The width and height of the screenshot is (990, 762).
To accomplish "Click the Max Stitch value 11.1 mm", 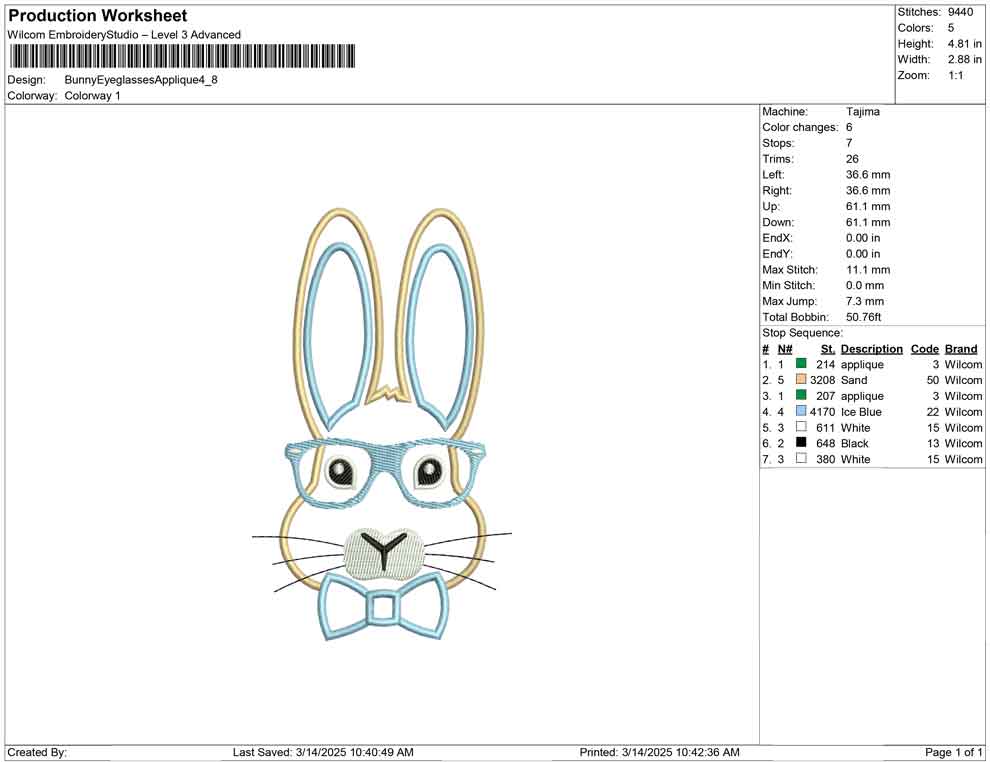I will tap(868, 270).
